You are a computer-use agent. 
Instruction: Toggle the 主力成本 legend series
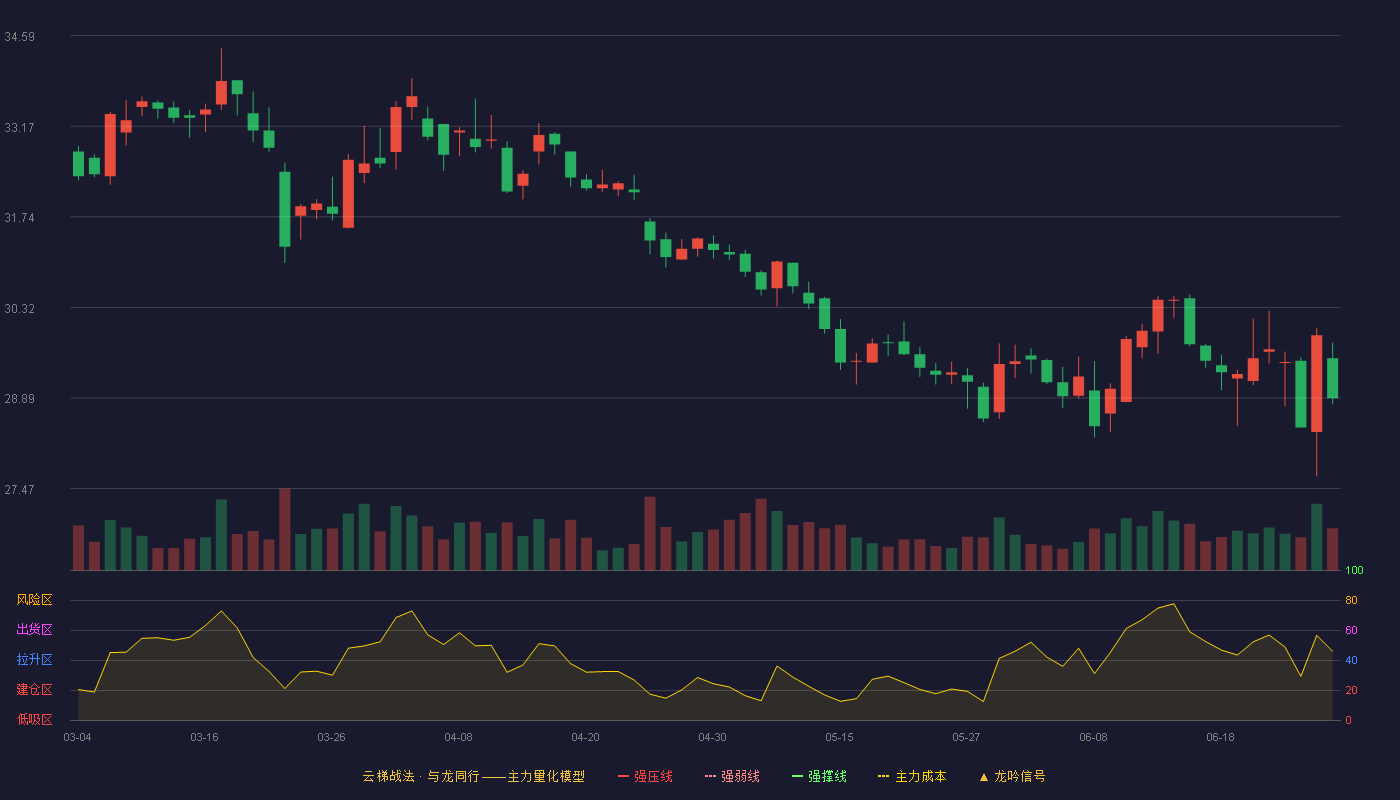coord(911,776)
